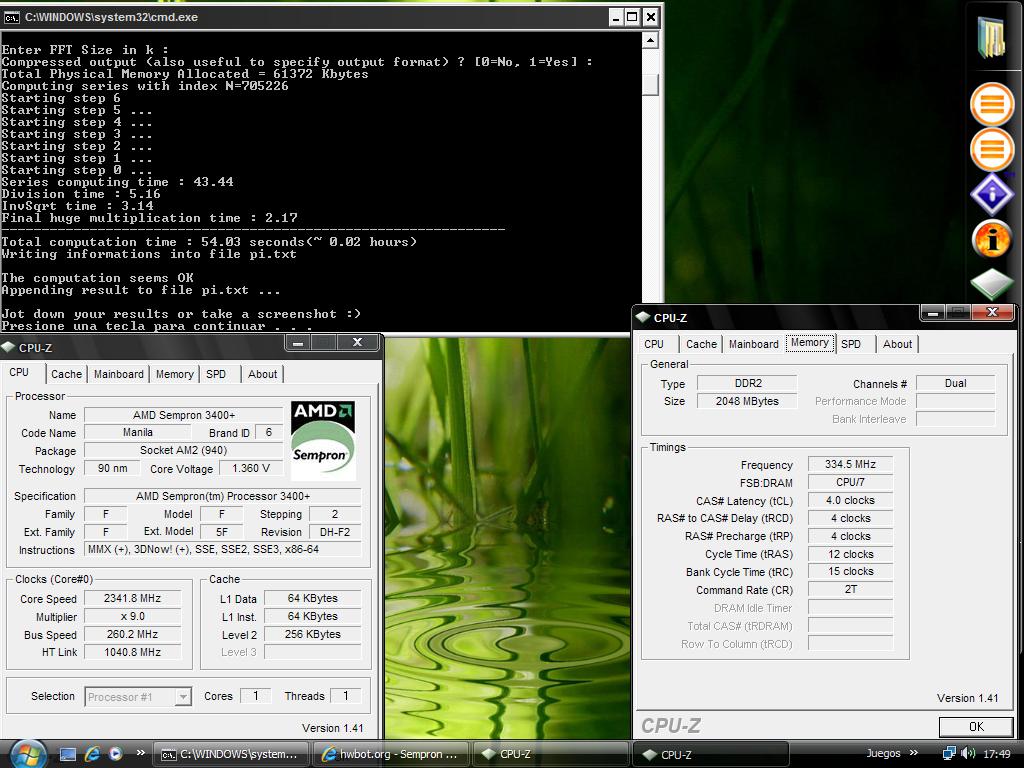
Task: Open SPD tab in right CPU-Z window
Action: coord(851,344)
